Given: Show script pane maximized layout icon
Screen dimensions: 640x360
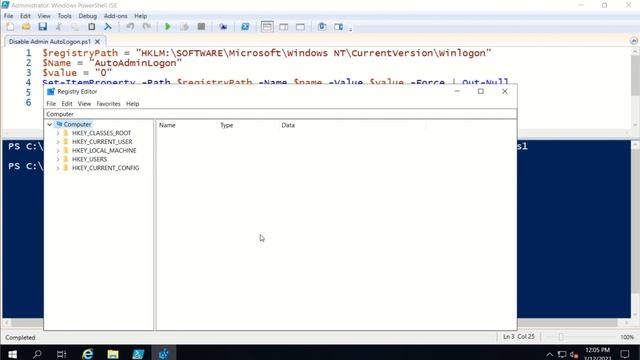Looking at the screenshot, I should point(300,27).
